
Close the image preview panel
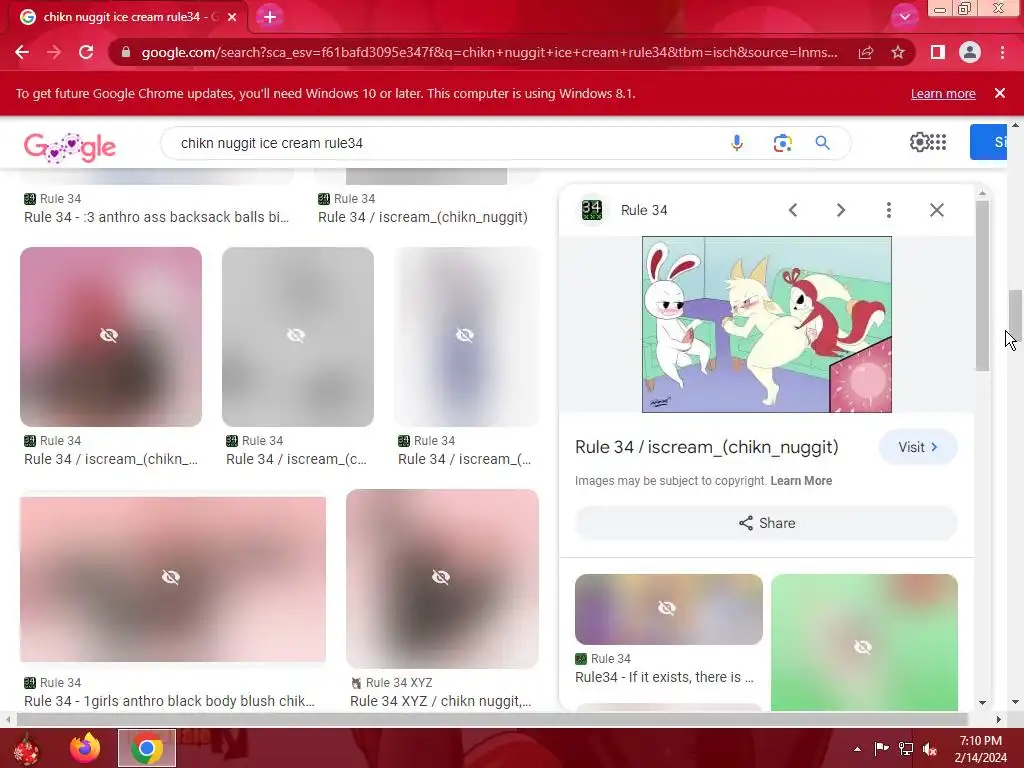[x=936, y=210]
